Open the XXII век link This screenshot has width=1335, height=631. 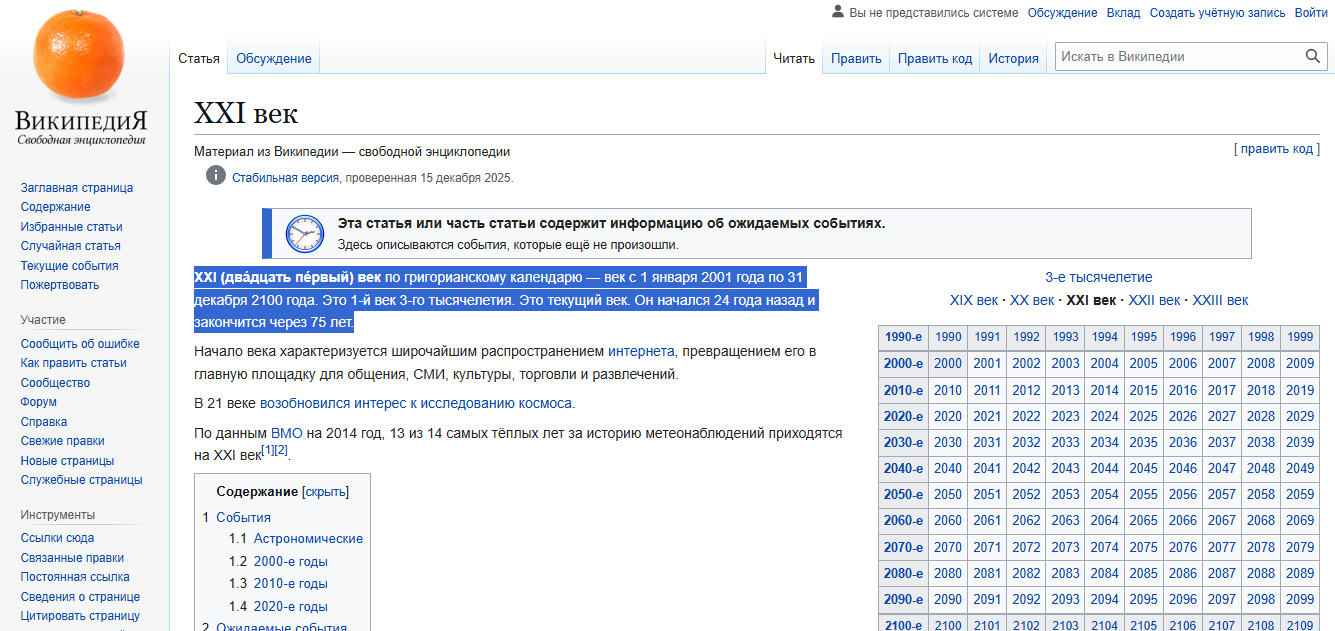coord(1155,300)
